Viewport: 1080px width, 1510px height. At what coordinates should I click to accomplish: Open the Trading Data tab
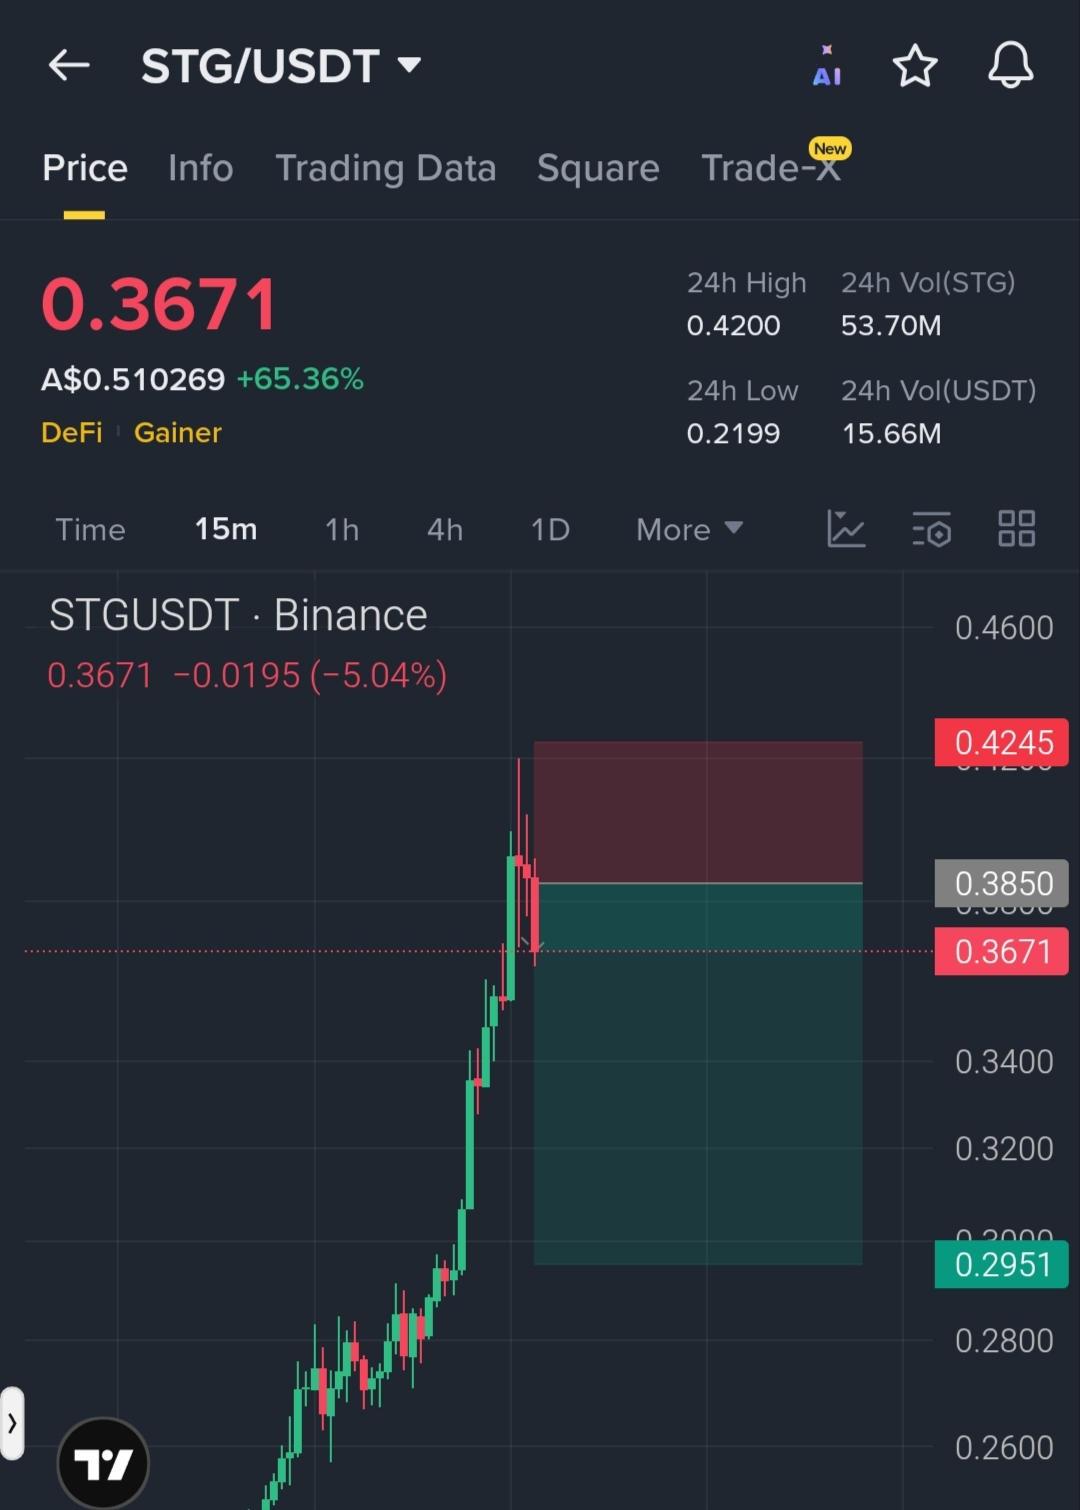pyautogui.click(x=386, y=168)
